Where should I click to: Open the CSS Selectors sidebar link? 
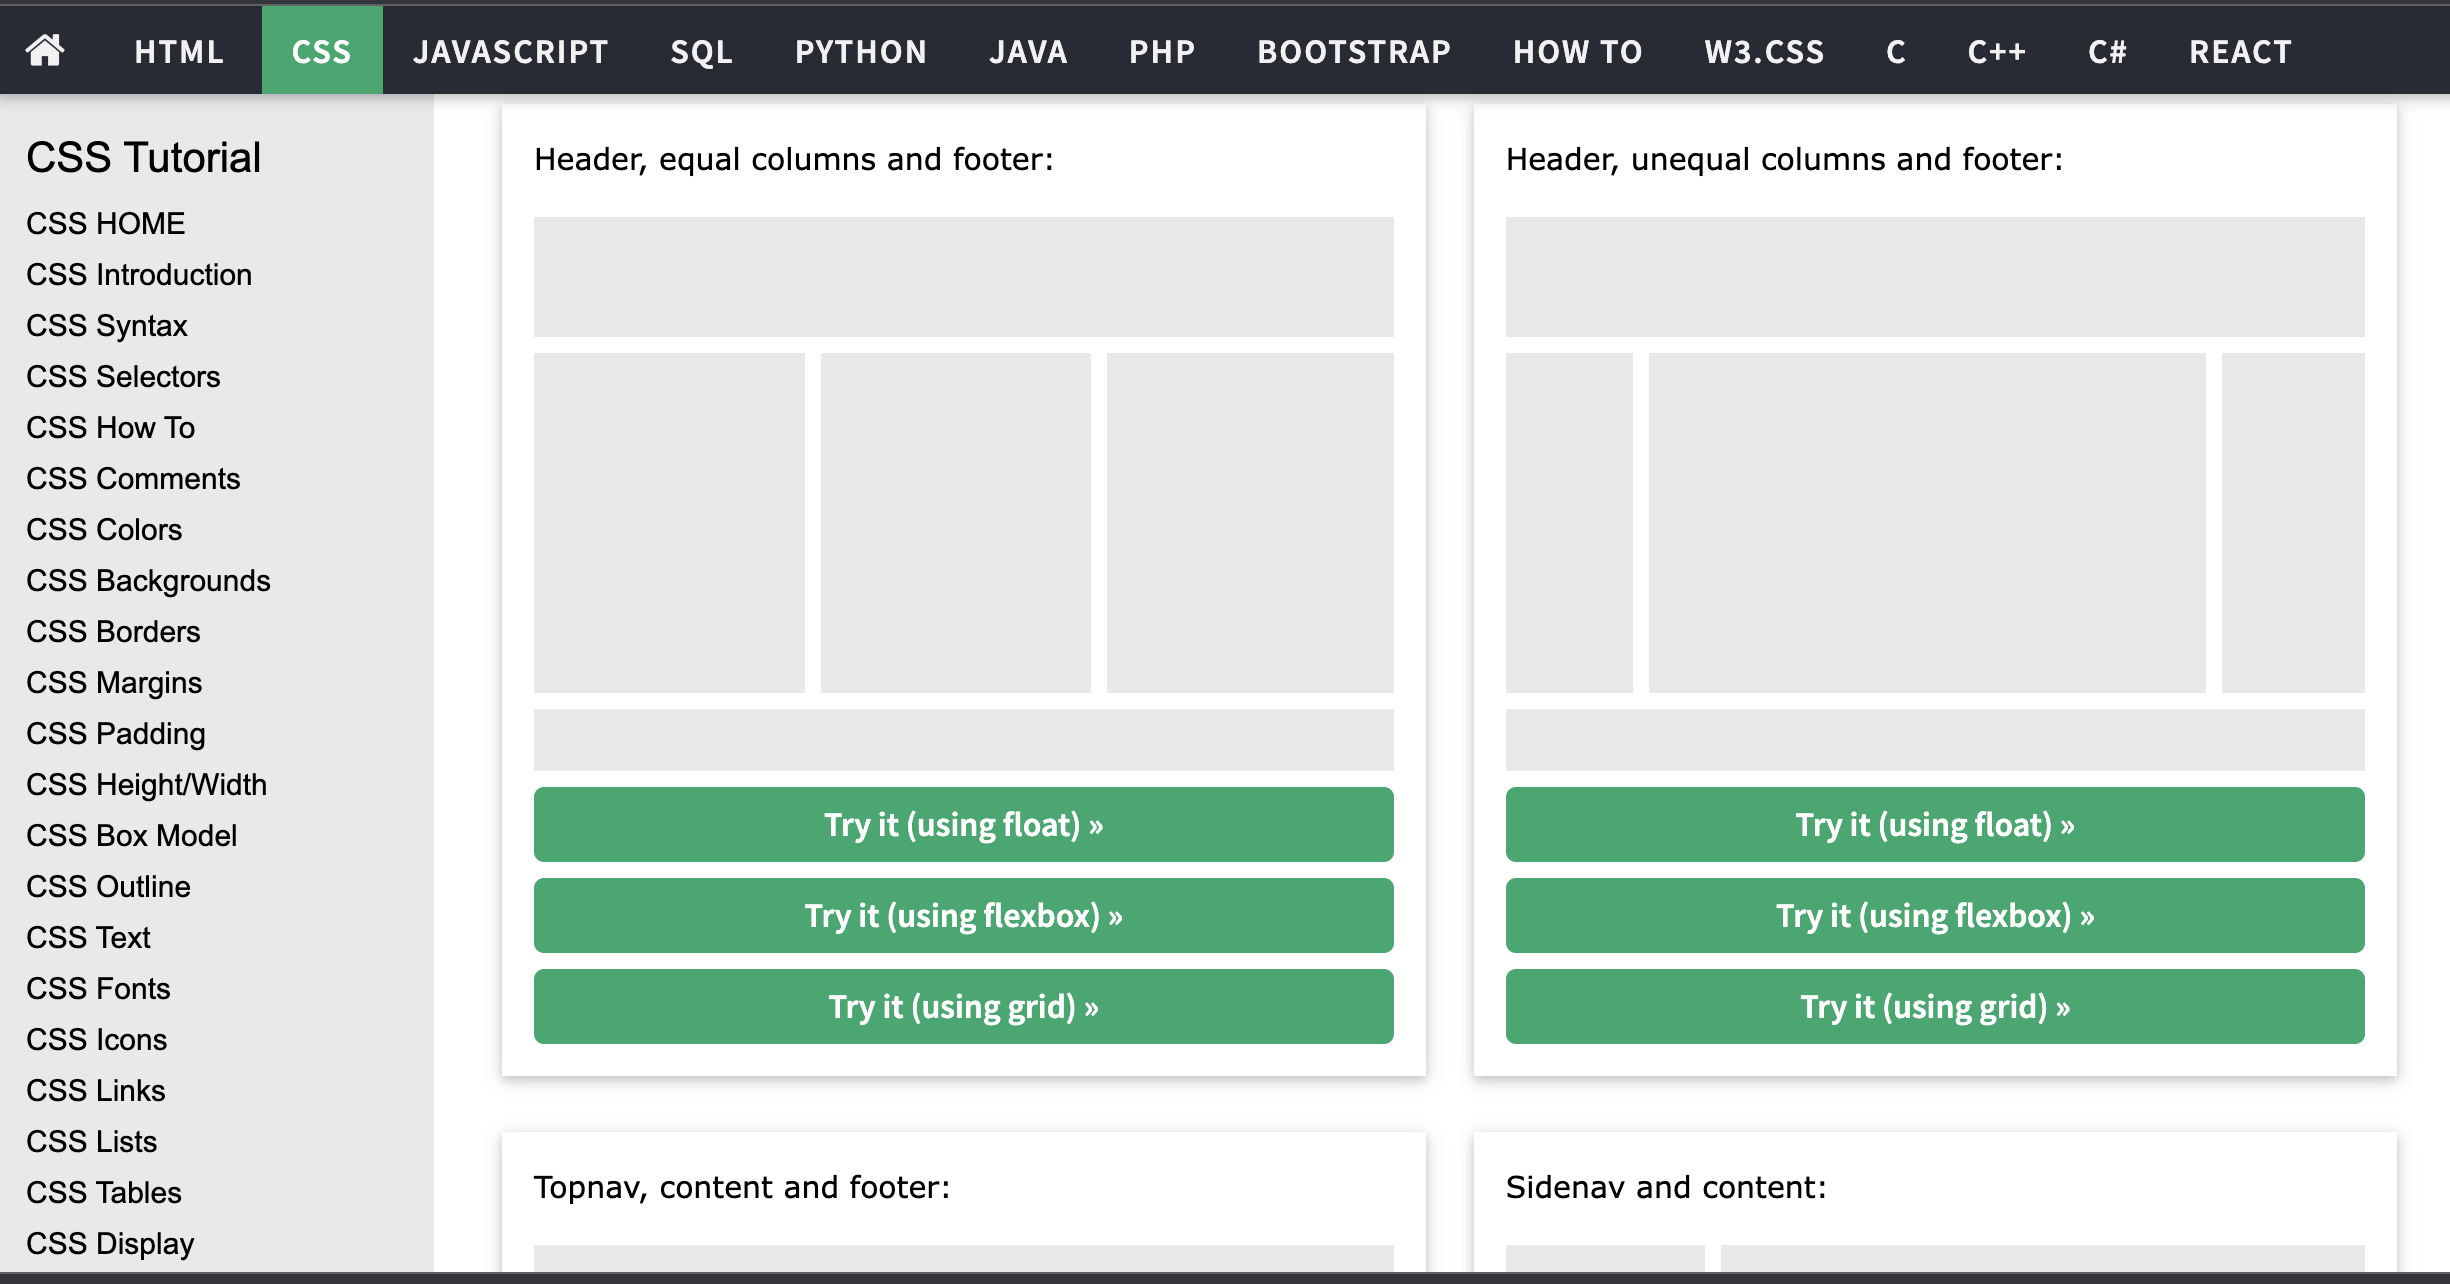click(122, 376)
